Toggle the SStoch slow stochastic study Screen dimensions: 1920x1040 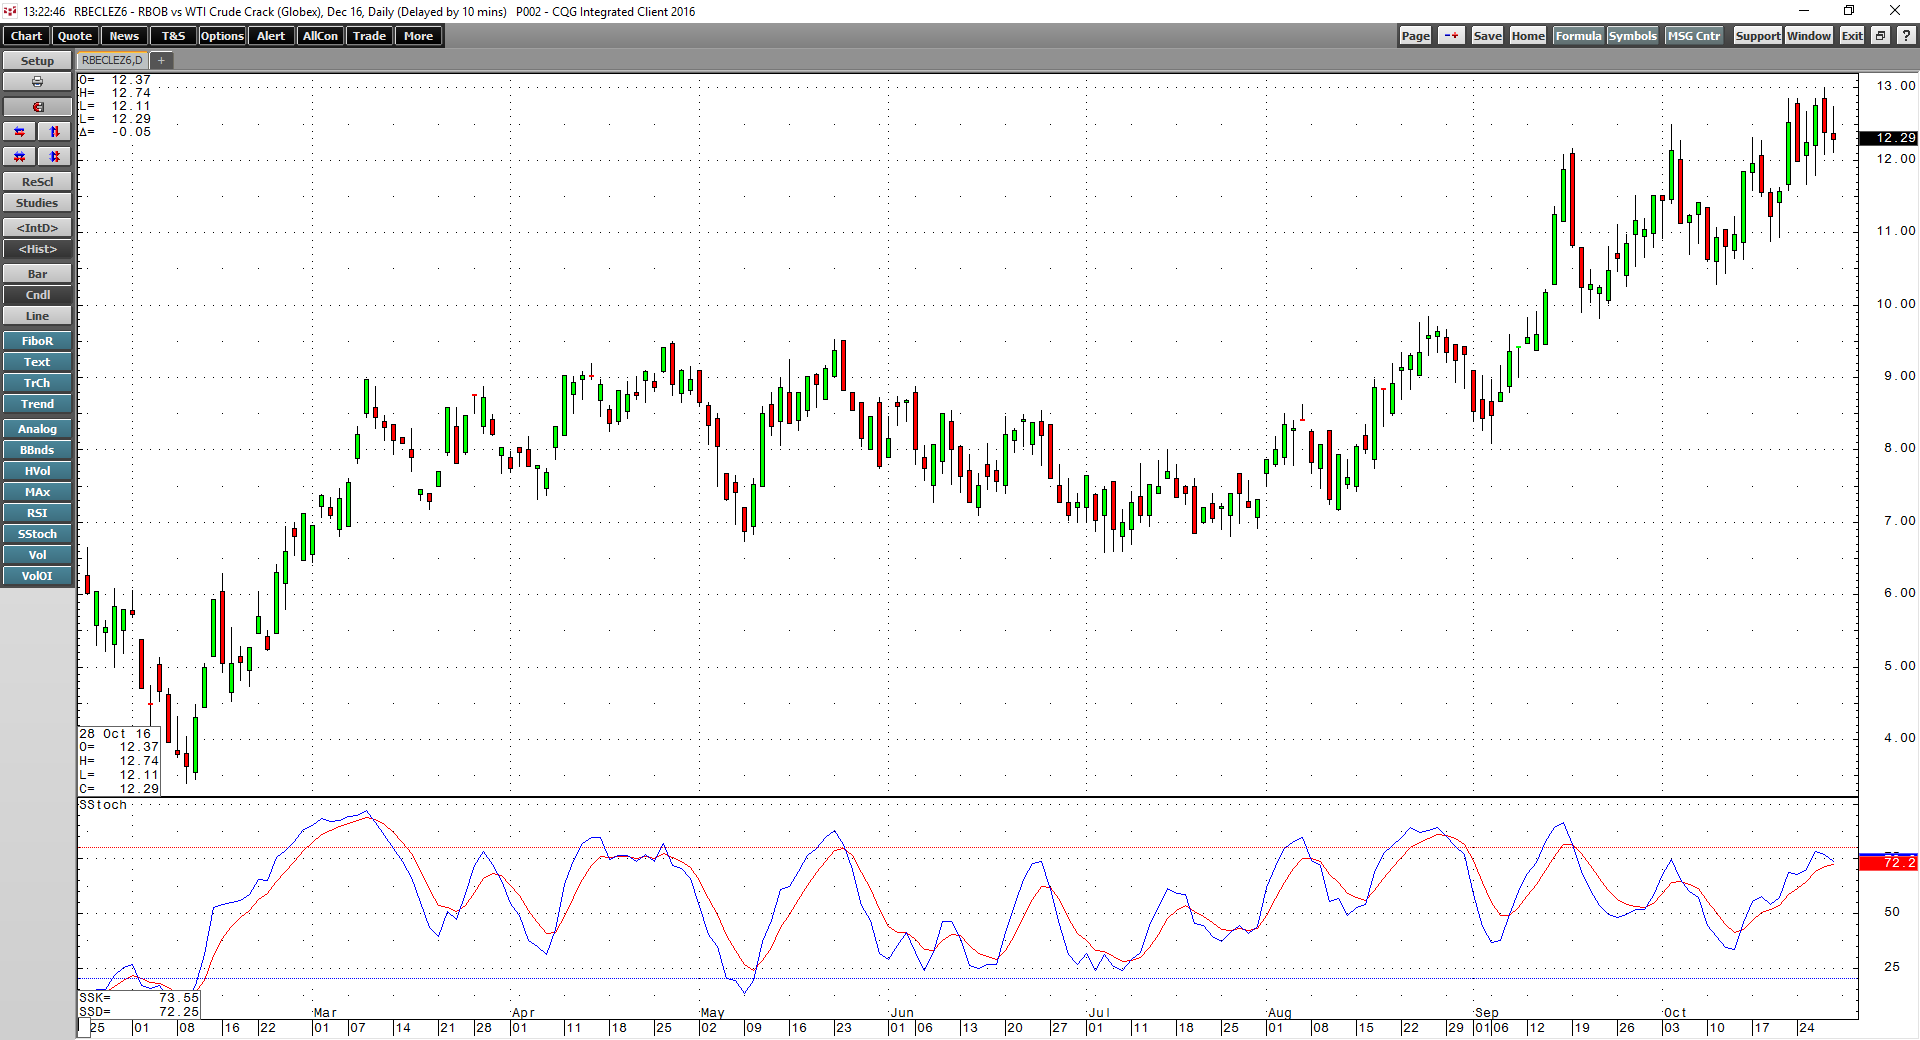(x=37, y=534)
